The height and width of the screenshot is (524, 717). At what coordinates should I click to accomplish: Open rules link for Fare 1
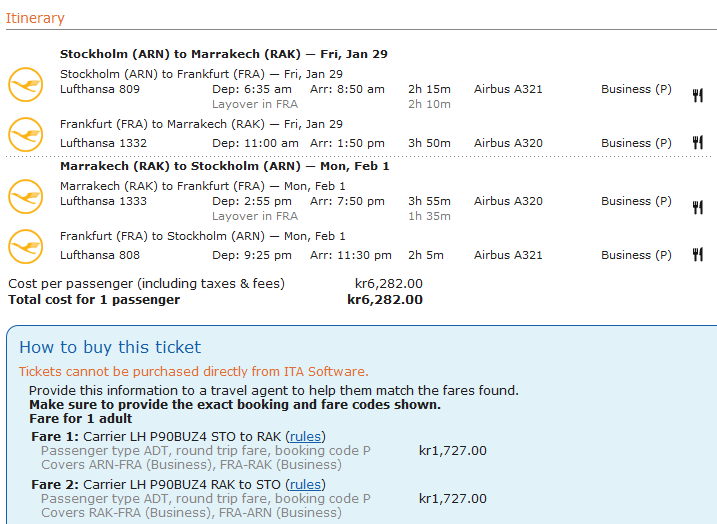(x=305, y=436)
